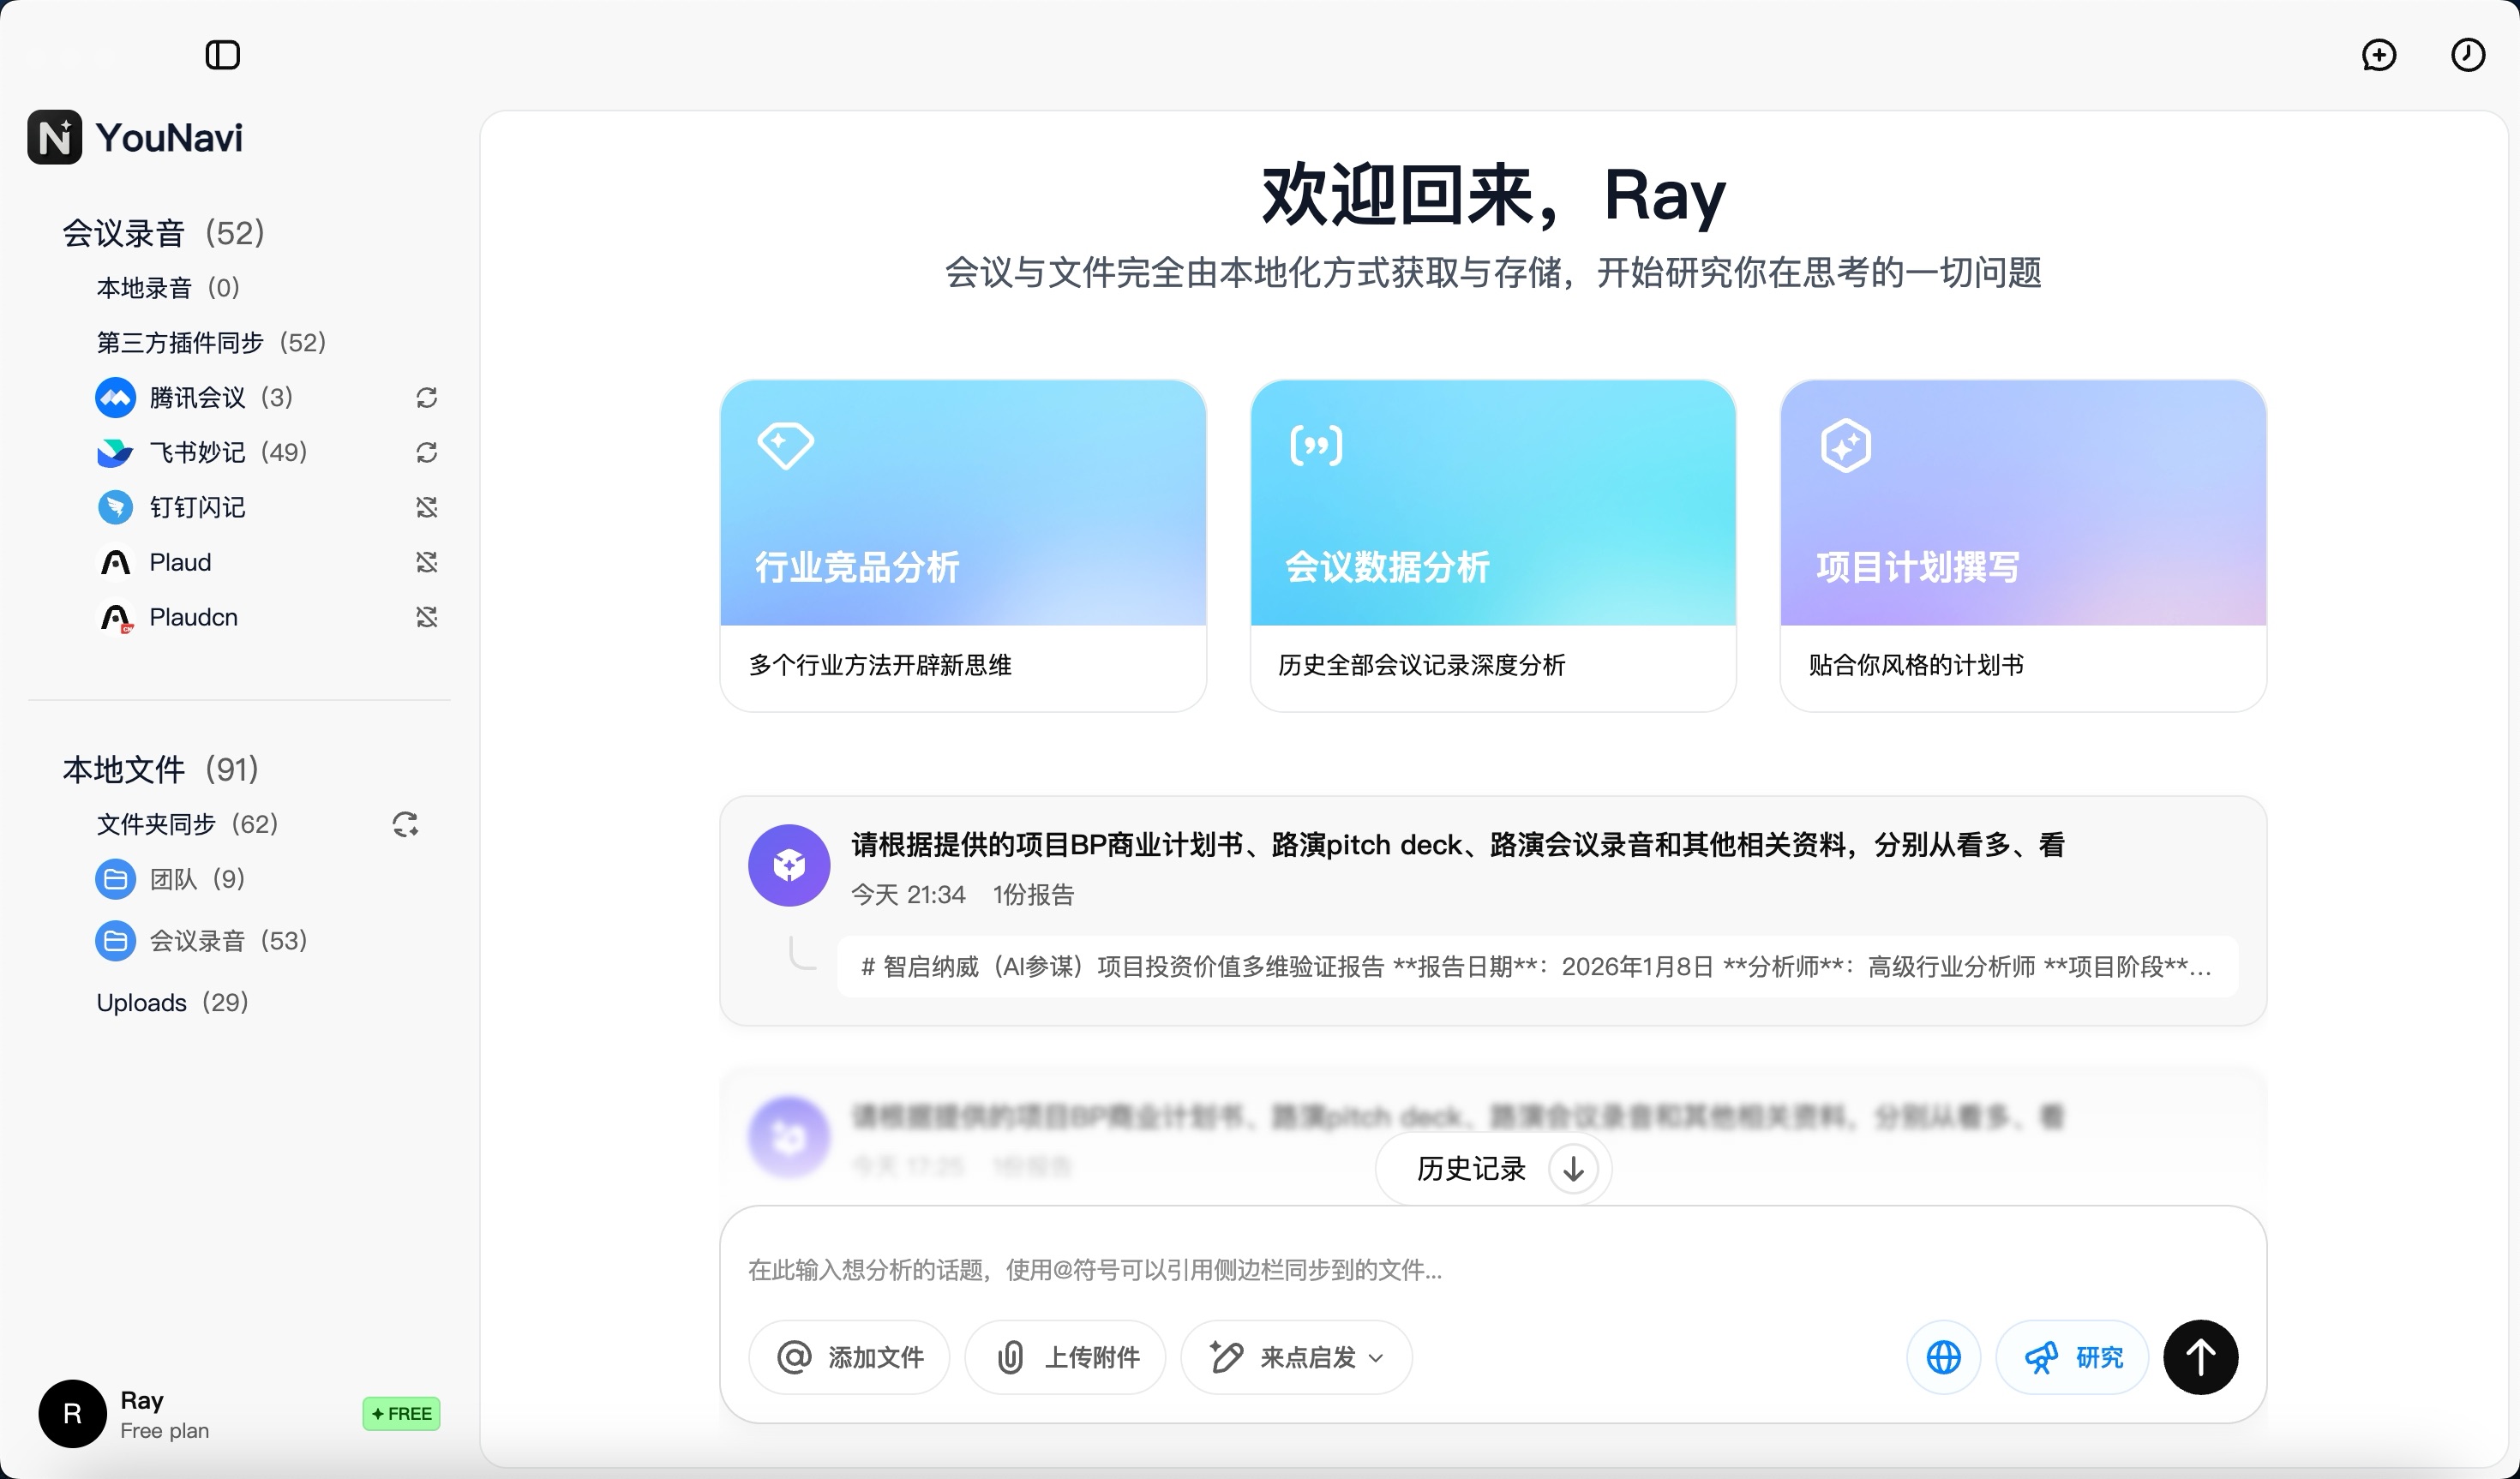Expand the 会议录音 (52) section
The width and height of the screenshot is (2520, 1479).
tap(163, 233)
